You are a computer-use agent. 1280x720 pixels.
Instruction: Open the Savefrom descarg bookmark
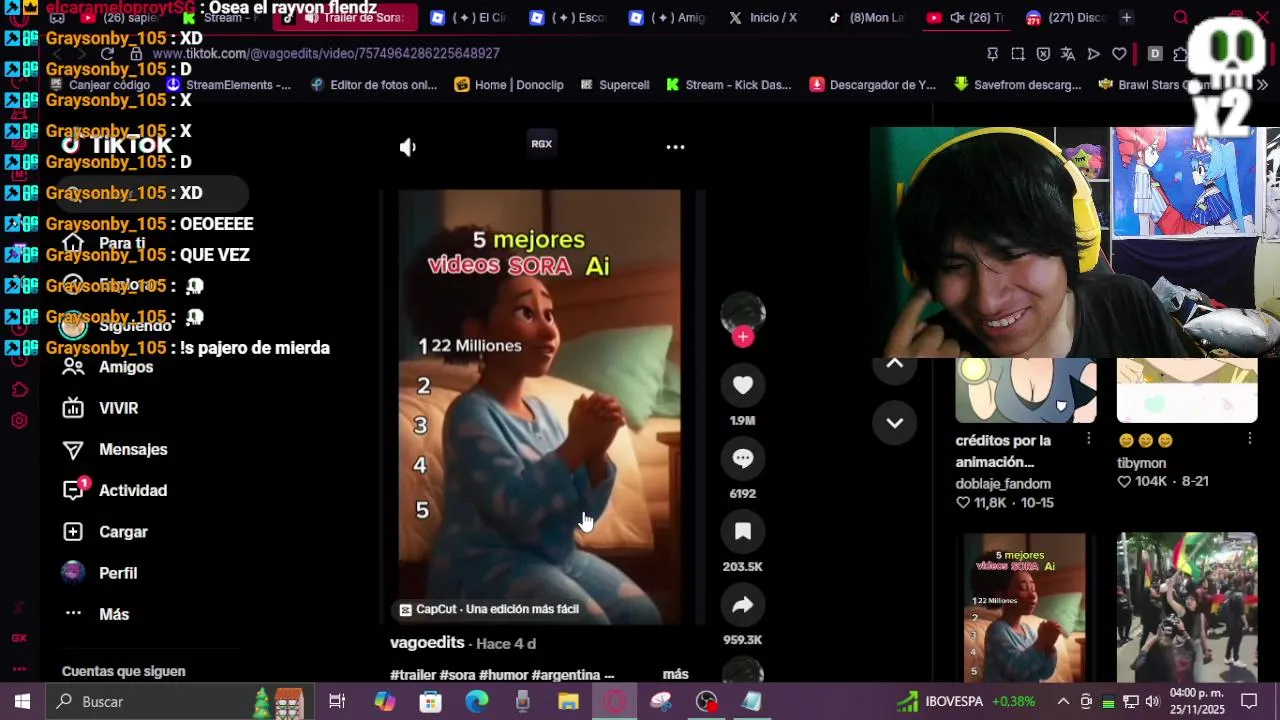click(x=1018, y=85)
